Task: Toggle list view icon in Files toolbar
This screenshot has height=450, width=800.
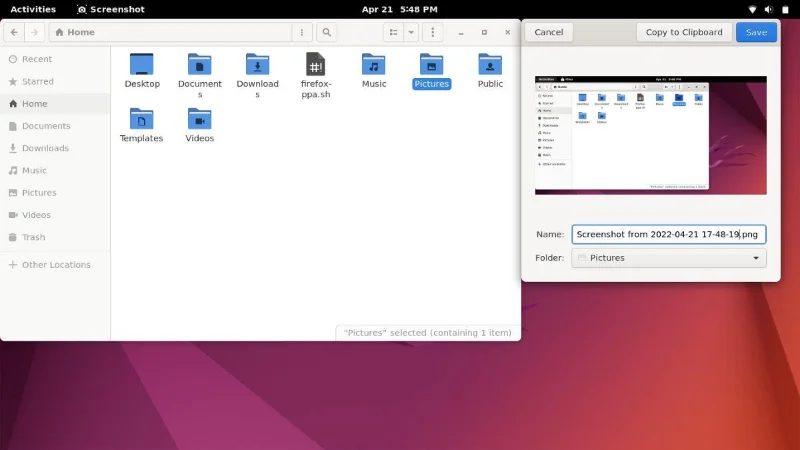Action: pos(393,32)
